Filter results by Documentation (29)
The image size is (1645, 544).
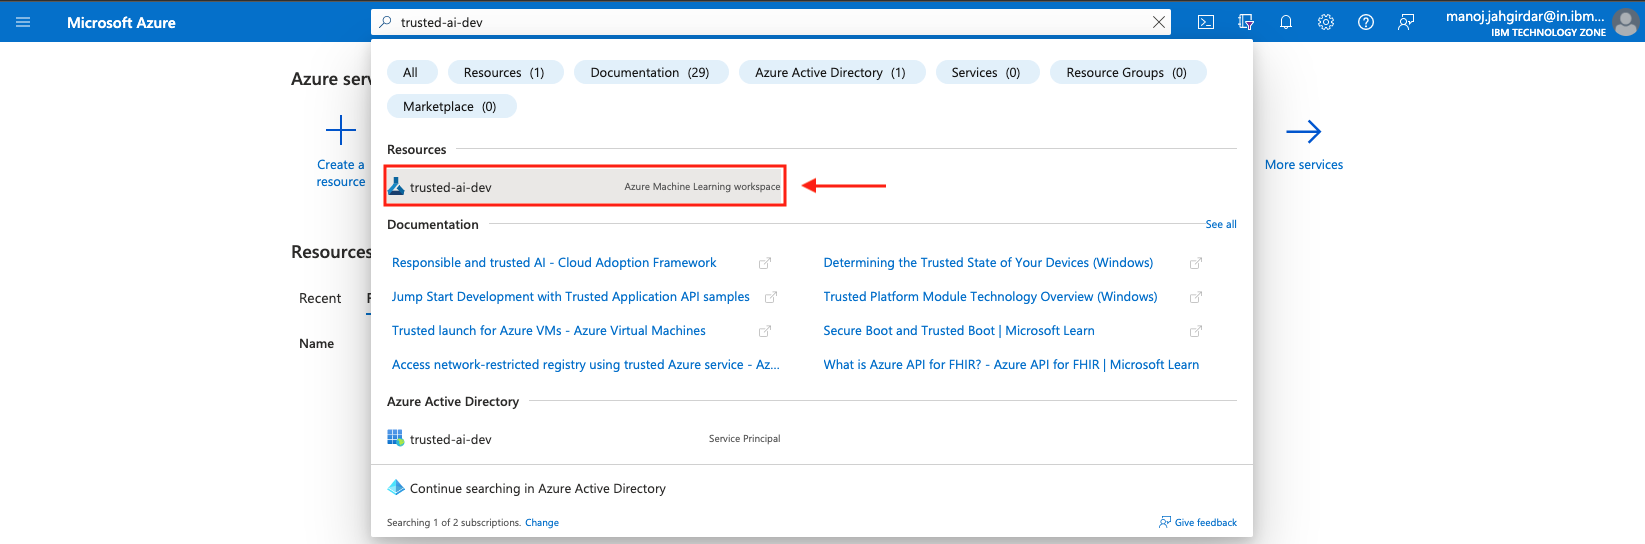tap(650, 72)
